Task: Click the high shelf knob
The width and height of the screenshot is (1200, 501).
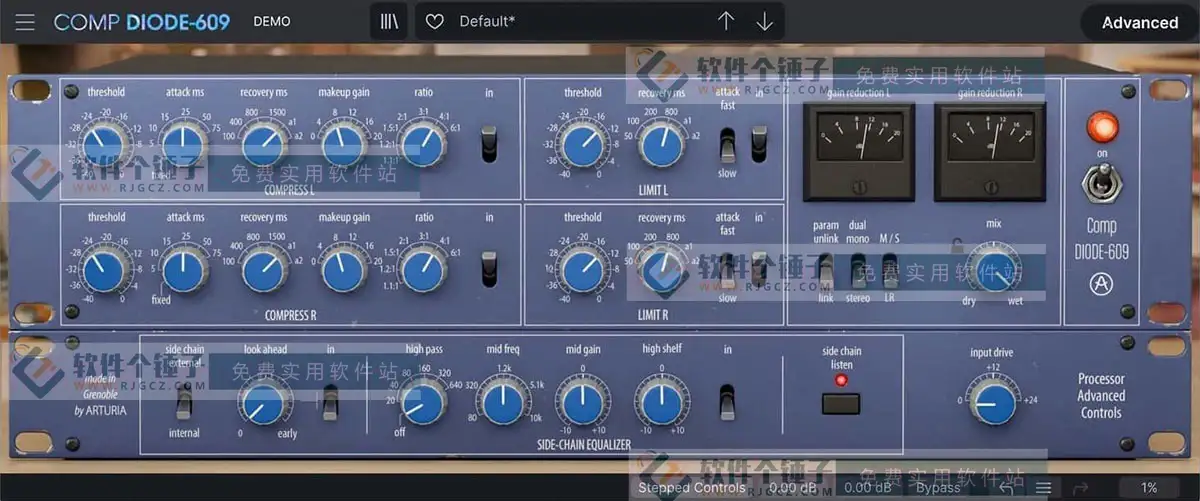Action: pyautogui.click(x=661, y=402)
